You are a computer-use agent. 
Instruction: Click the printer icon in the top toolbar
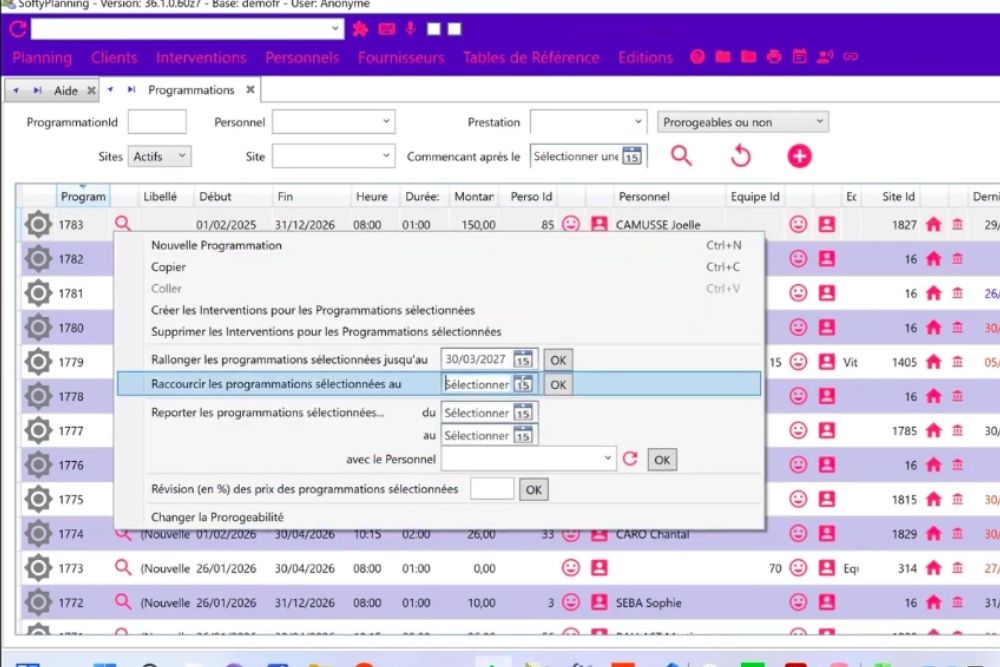pos(773,57)
